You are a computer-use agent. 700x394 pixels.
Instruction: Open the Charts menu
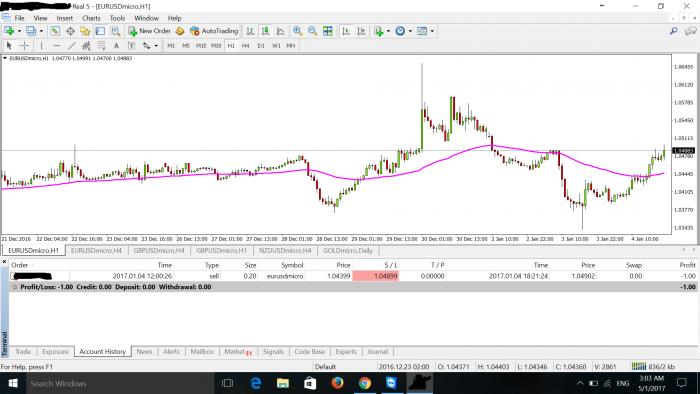pyautogui.click(x=91, y=18)
